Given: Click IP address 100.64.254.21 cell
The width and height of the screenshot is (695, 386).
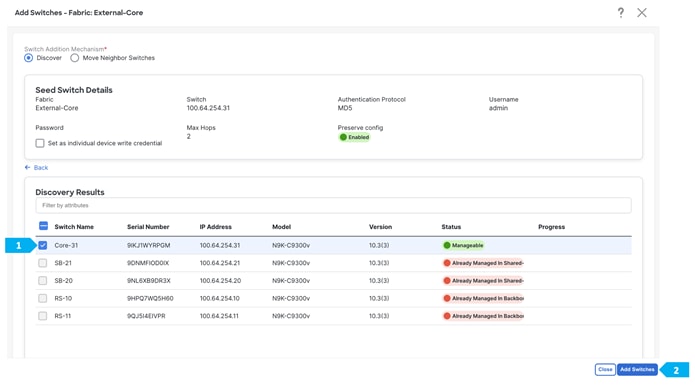Looking at the screenshot, I should 220,263.
